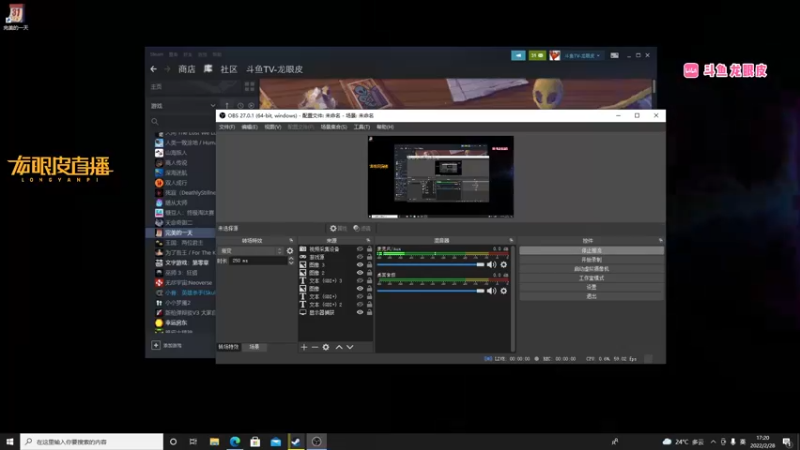Adjust the desktop audio volume slider
Image resolution: width=800 pixels, height=450 pixels.
tap(431, 291)
